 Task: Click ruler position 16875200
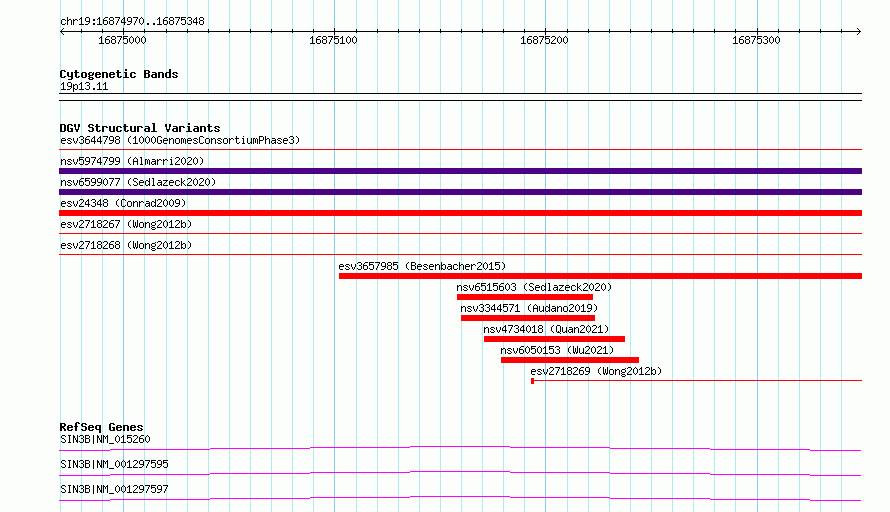pyautogui.click(x=544, y=40)
